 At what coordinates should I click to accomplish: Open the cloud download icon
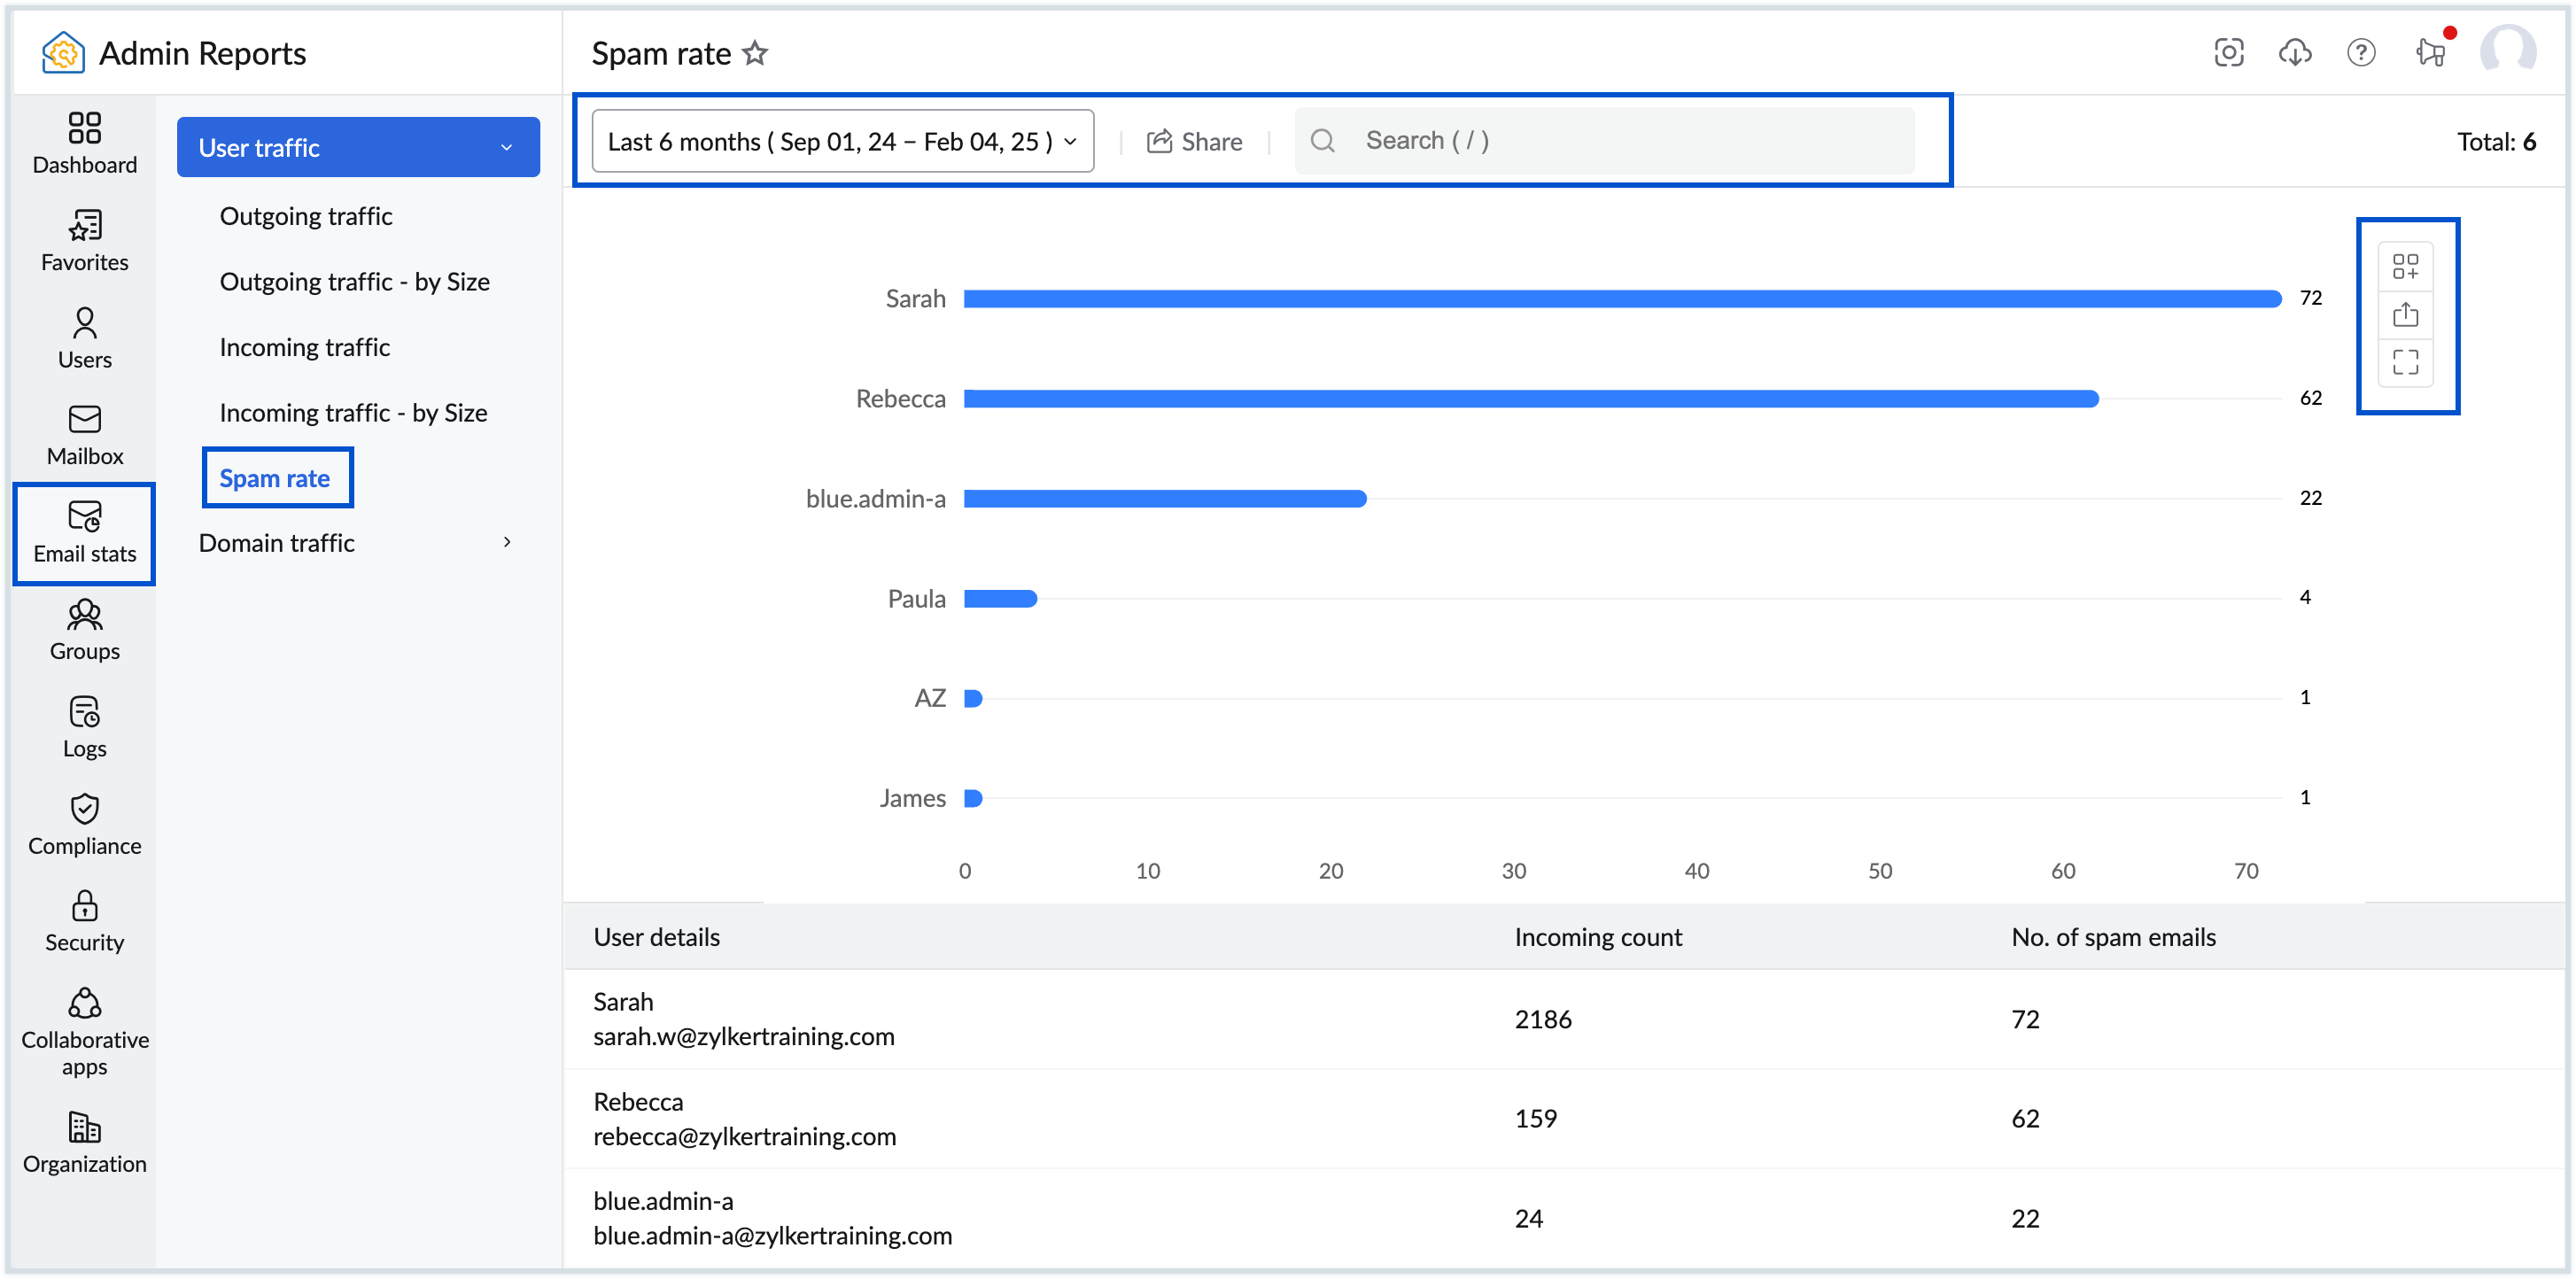tap(2295, 52)
